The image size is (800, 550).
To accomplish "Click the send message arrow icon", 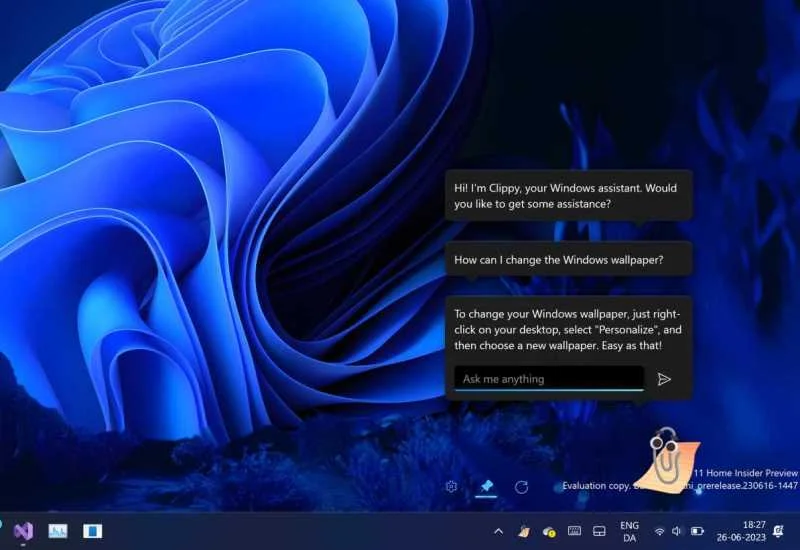I will (664, 379).
